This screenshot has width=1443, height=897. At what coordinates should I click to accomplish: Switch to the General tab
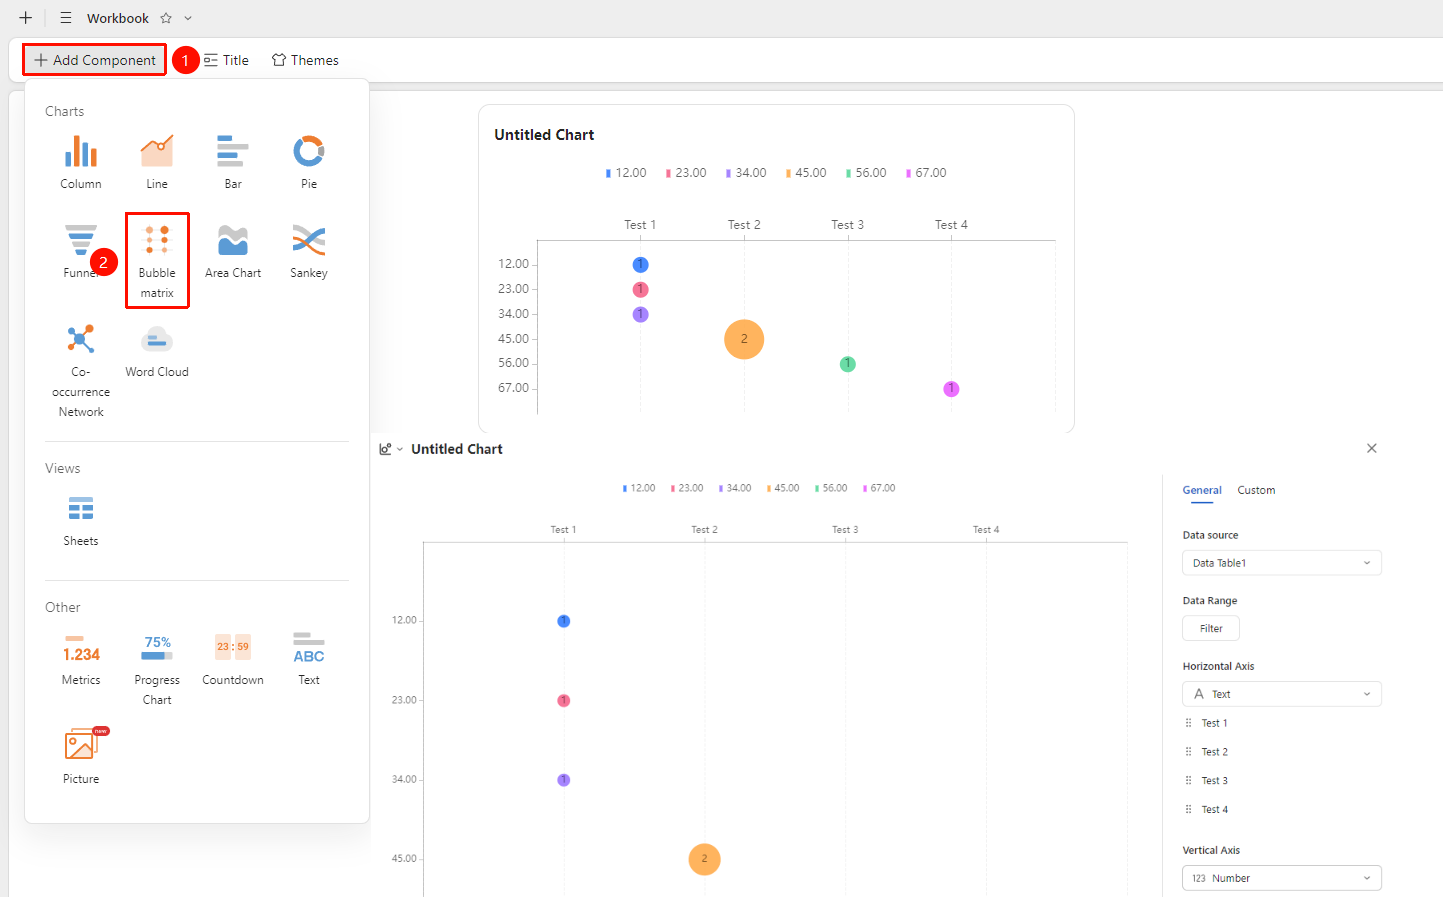tap(1202, 490)
